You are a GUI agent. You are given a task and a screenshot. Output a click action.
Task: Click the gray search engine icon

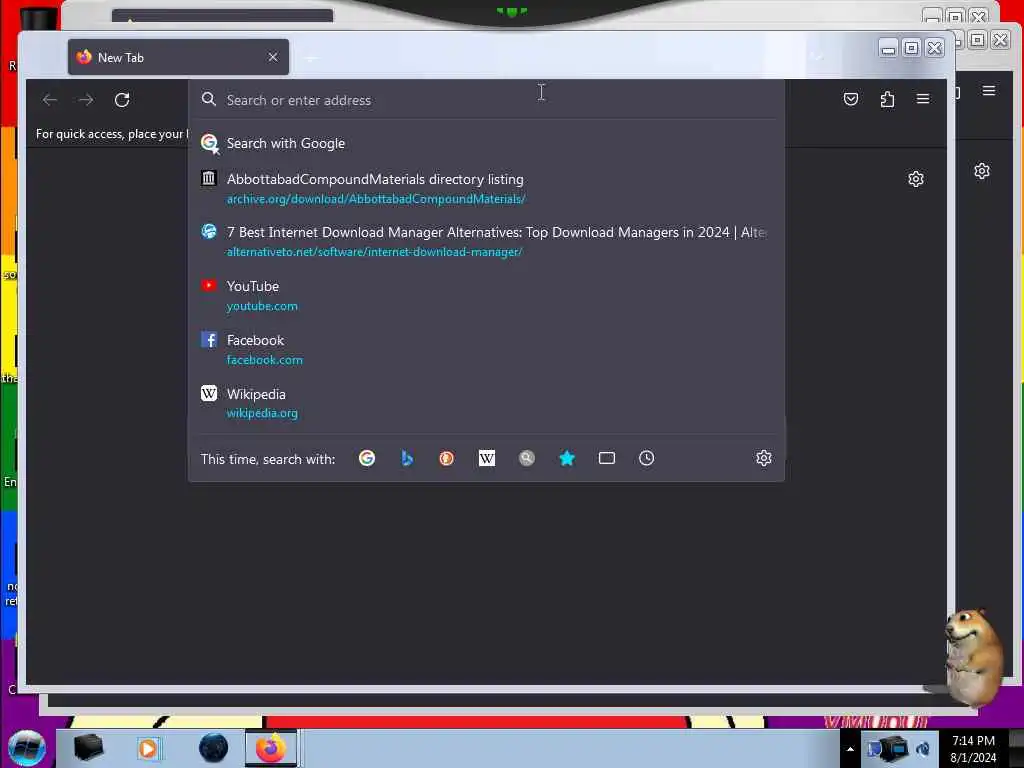click(x=526, y=458)
